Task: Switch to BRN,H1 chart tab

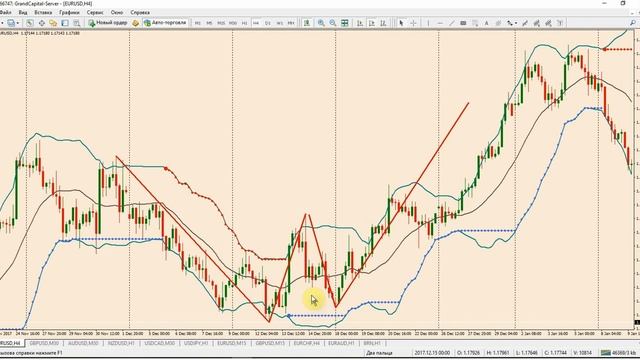Action: [372, 343]
